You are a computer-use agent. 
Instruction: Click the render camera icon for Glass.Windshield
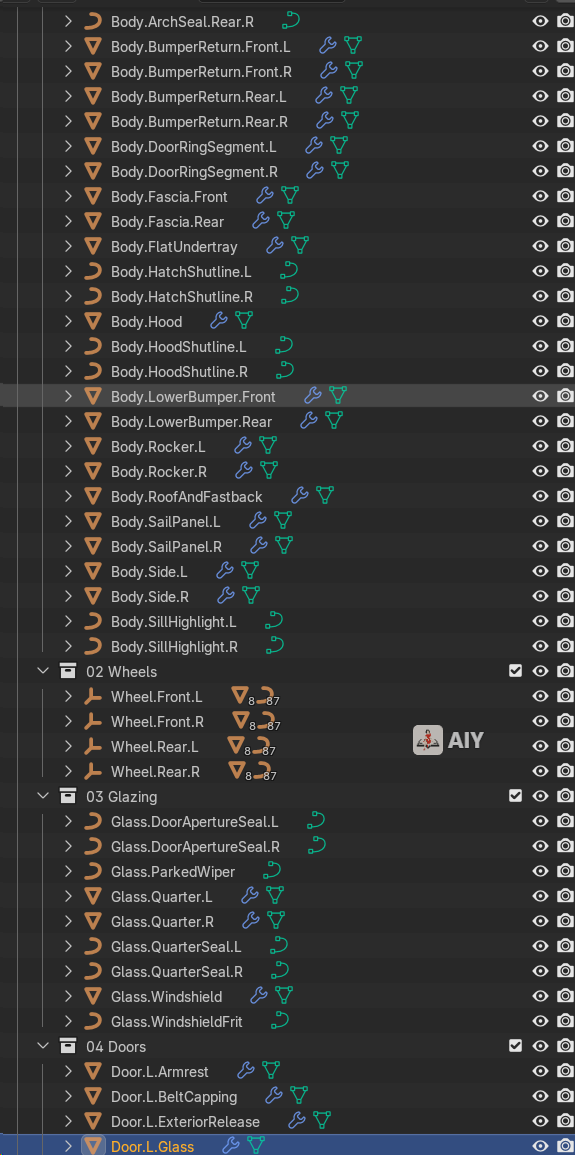[565, 997]
